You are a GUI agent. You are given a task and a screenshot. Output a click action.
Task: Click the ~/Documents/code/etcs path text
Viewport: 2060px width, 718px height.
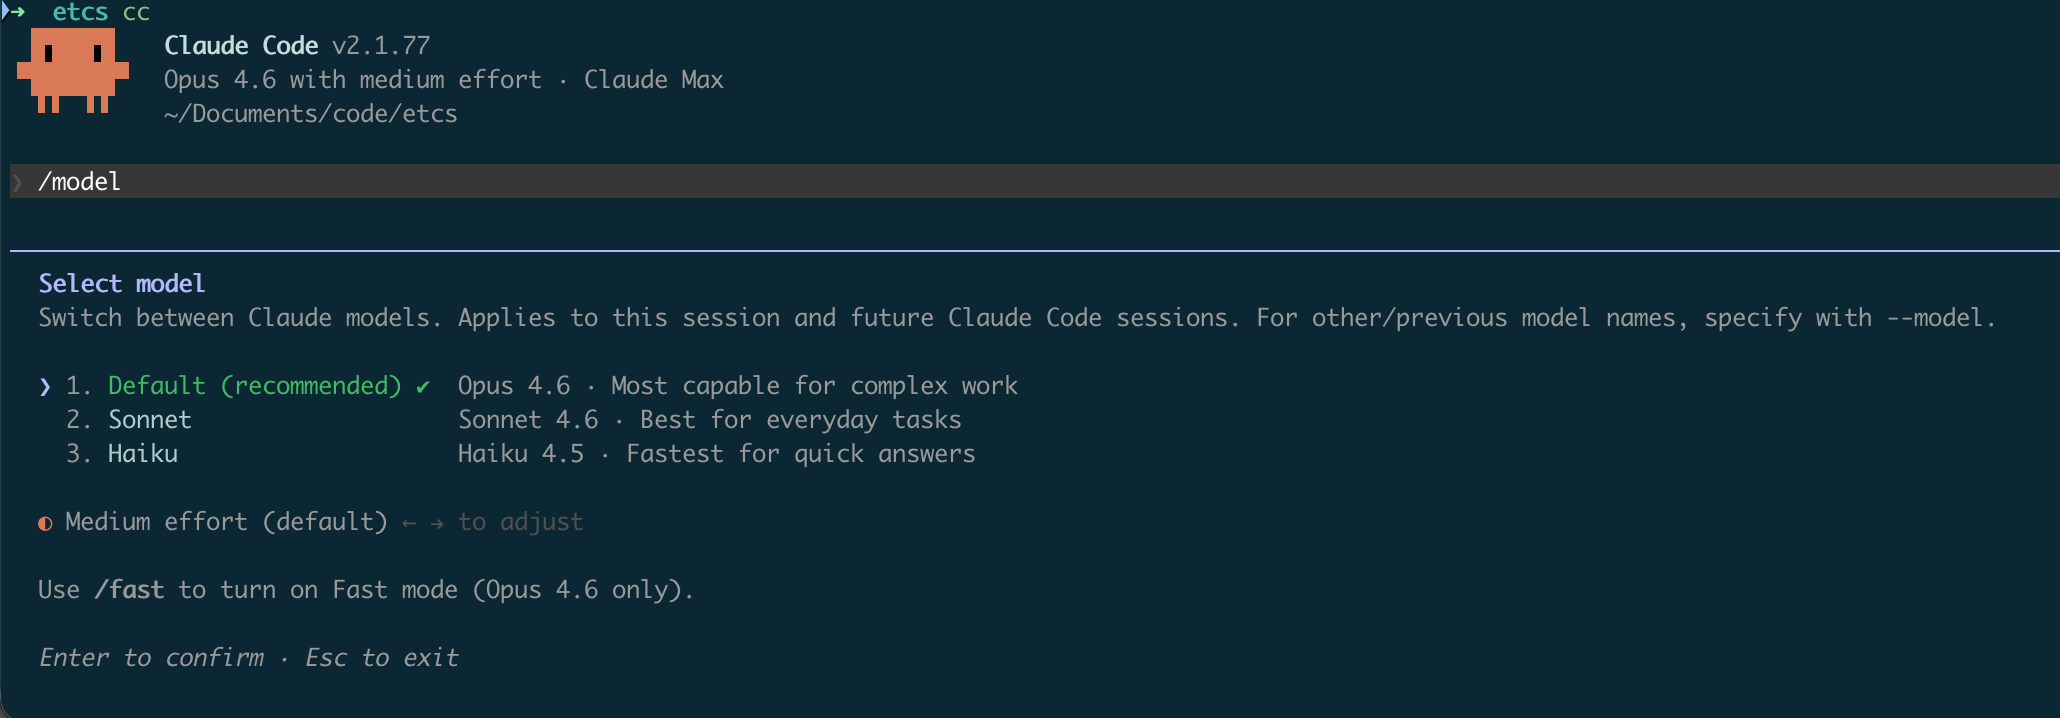311,114
